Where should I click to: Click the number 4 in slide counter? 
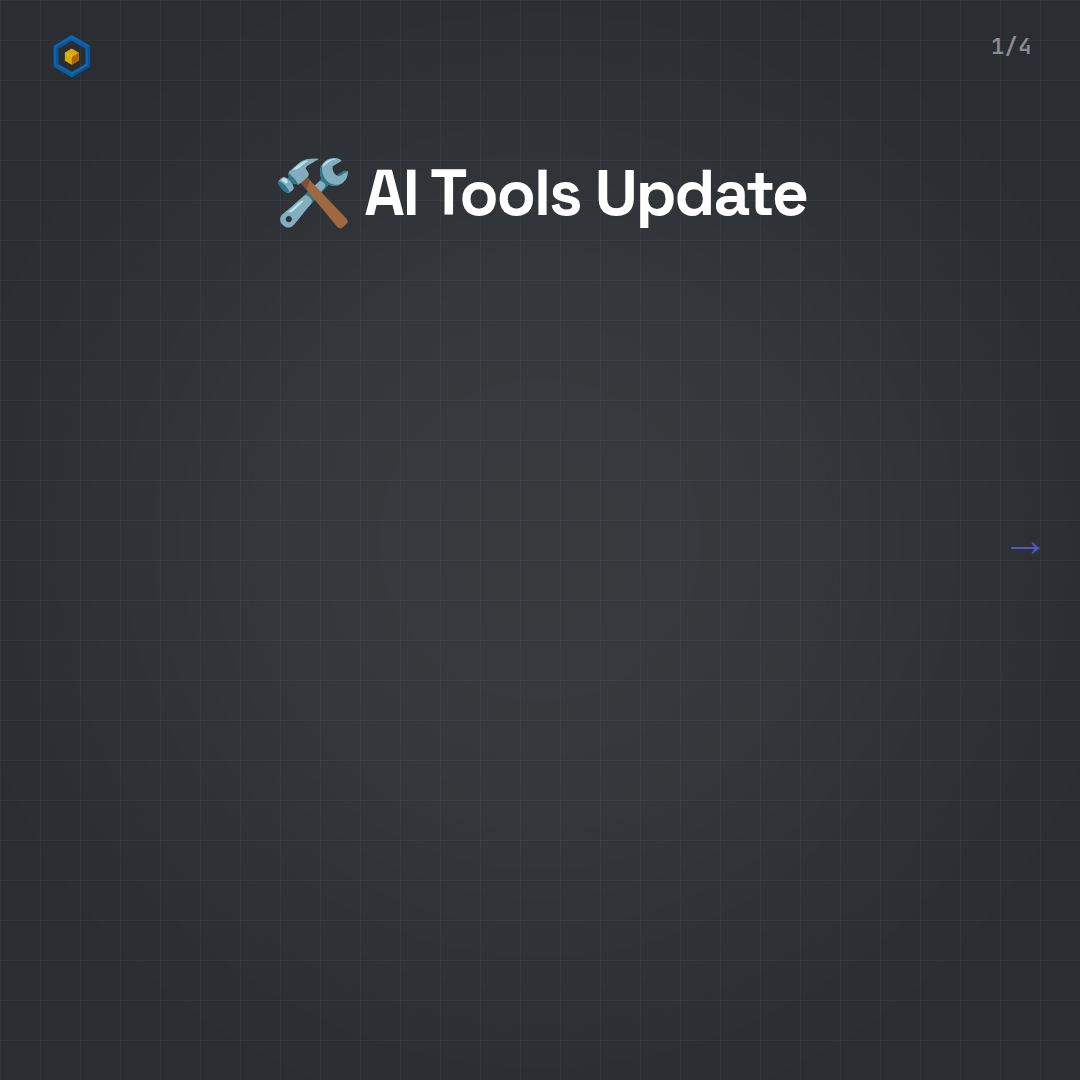1025,46
